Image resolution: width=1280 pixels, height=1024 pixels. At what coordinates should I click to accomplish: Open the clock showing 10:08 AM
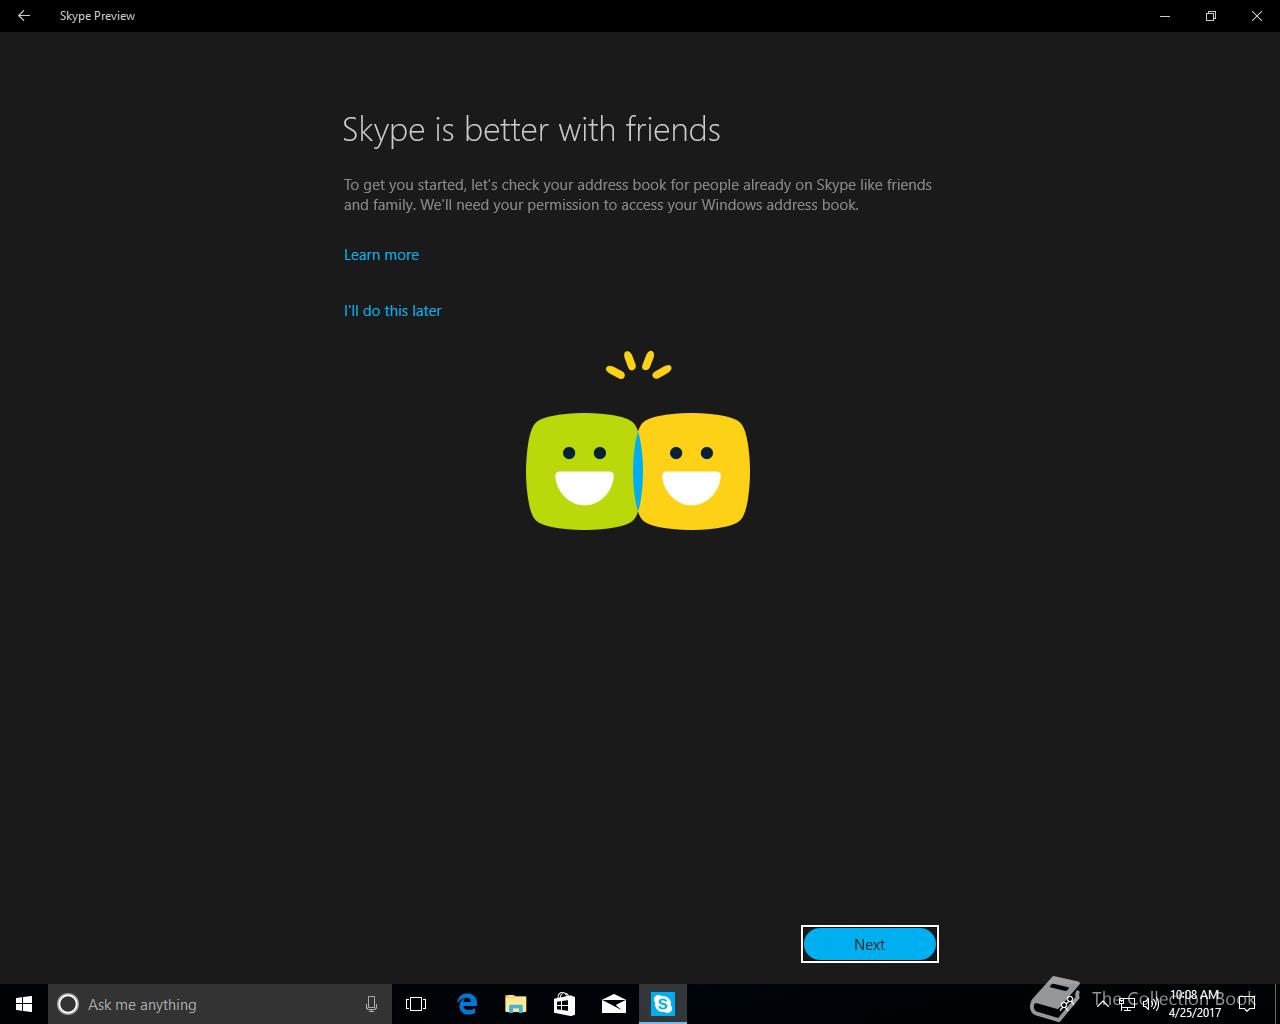(x=1195, y=1004)
